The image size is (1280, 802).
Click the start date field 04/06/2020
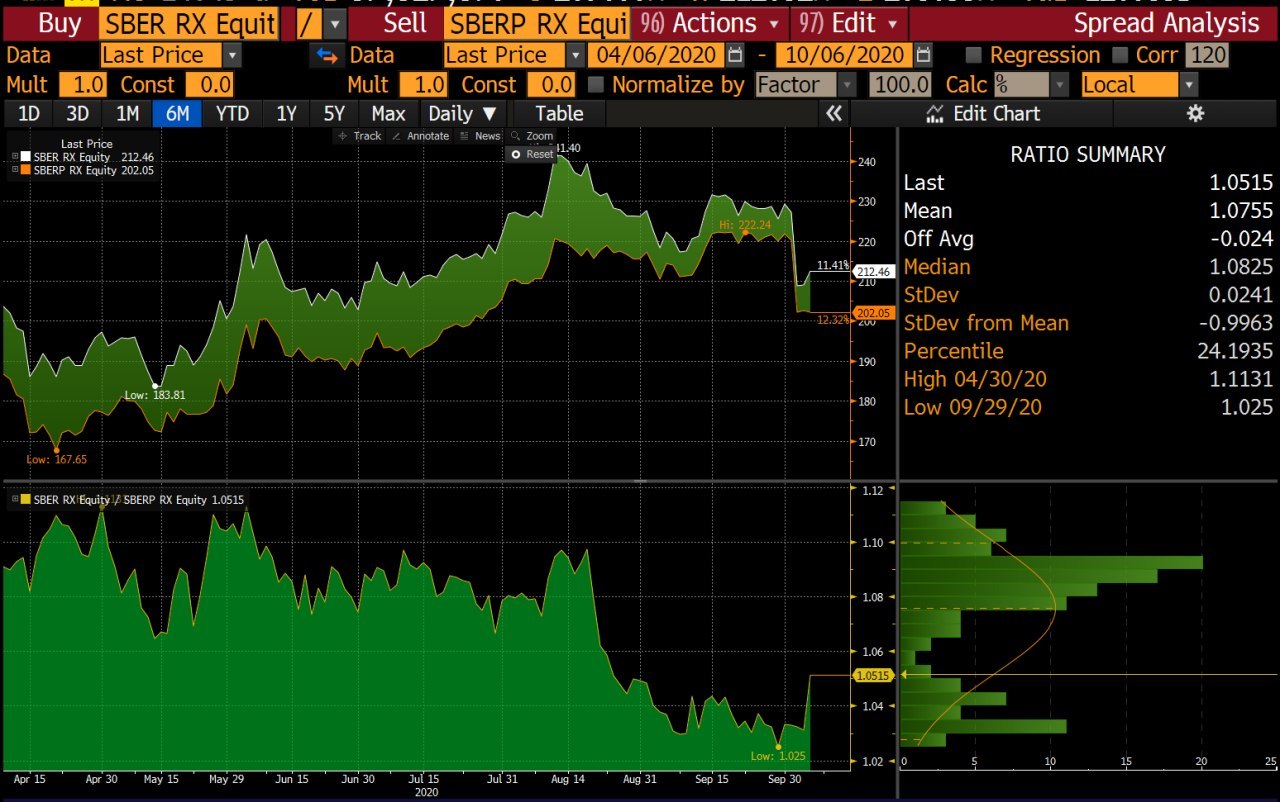pos(657,56)
